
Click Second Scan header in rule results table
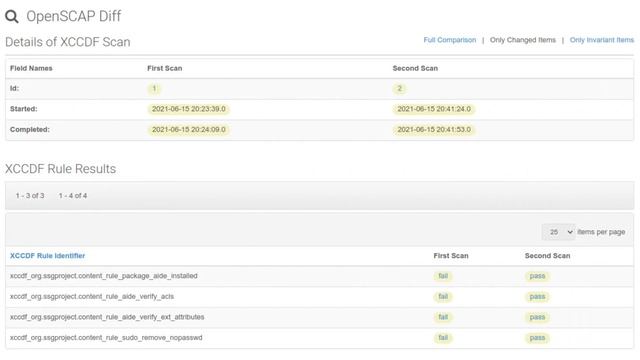click(547, 256)
